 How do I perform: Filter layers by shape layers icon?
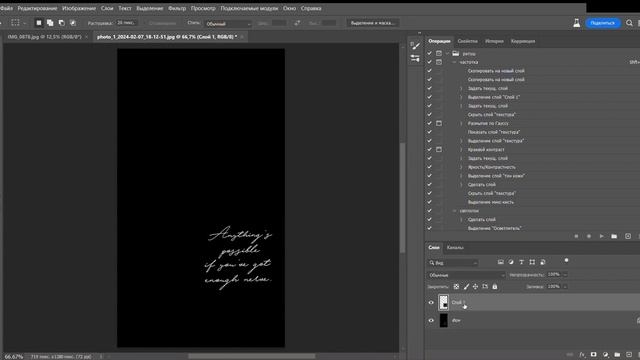point(532,262)
